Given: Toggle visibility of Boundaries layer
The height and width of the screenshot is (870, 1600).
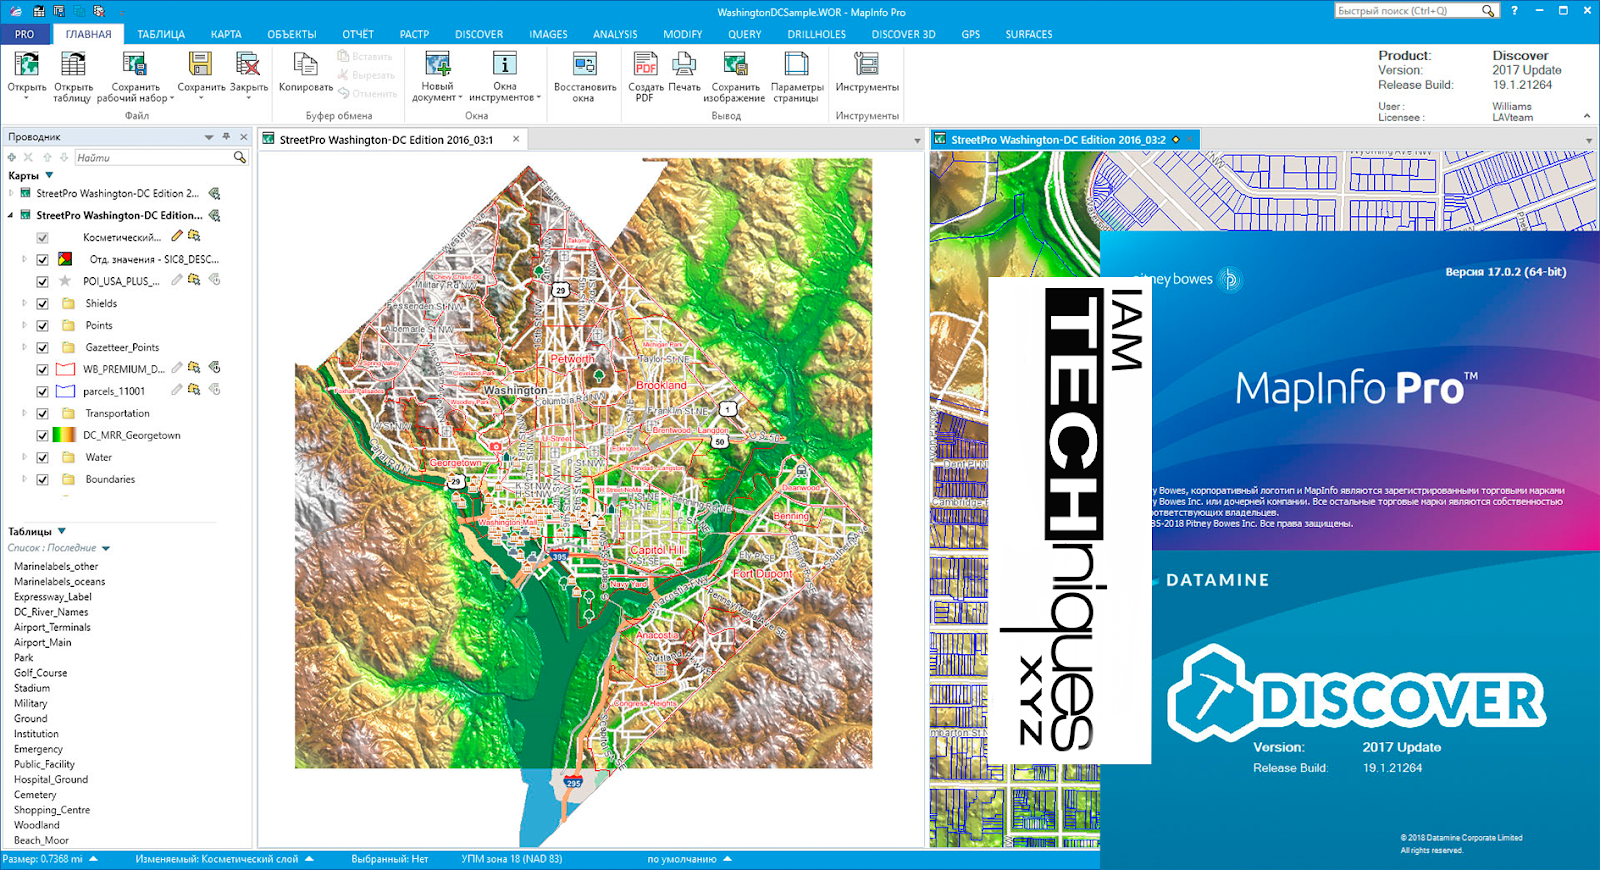Looking at the screenshot, I should tap(42, 479).
